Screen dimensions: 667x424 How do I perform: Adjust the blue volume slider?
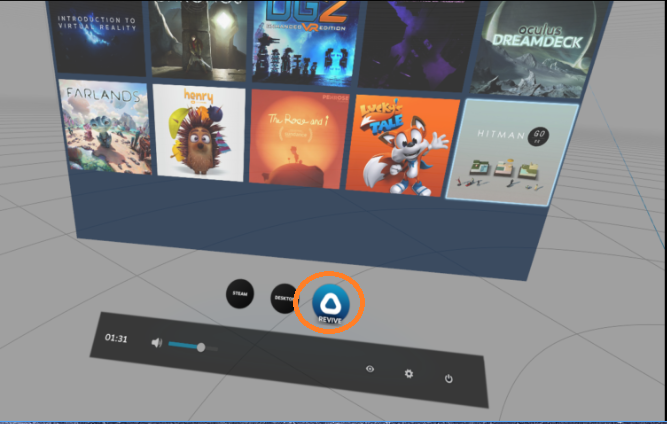tap(193, 346)
